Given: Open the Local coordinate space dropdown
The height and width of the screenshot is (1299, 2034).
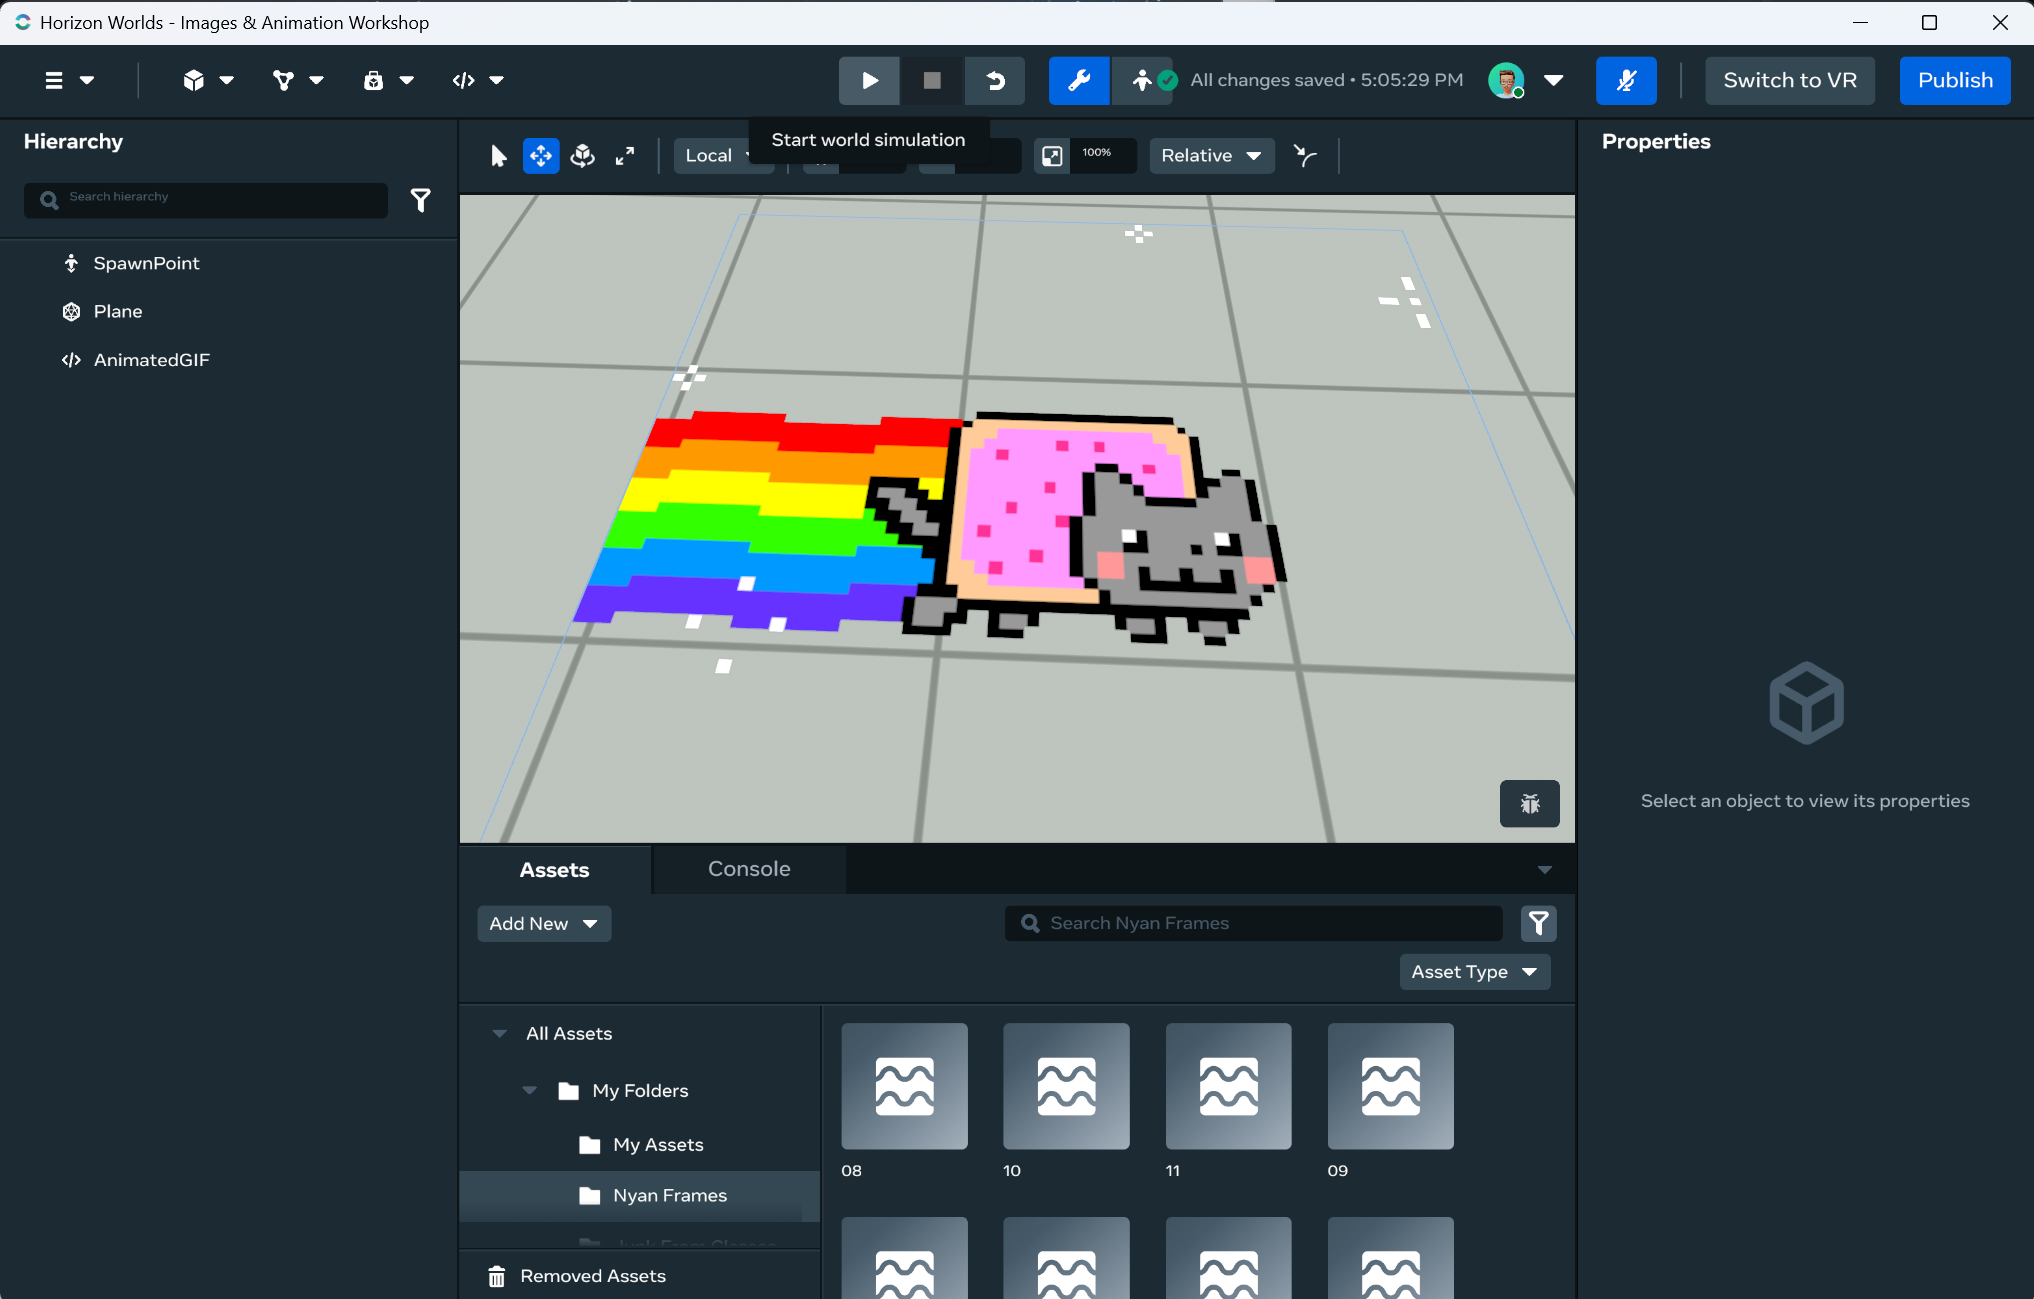Looking at the screenshot, I should point(723,156).
